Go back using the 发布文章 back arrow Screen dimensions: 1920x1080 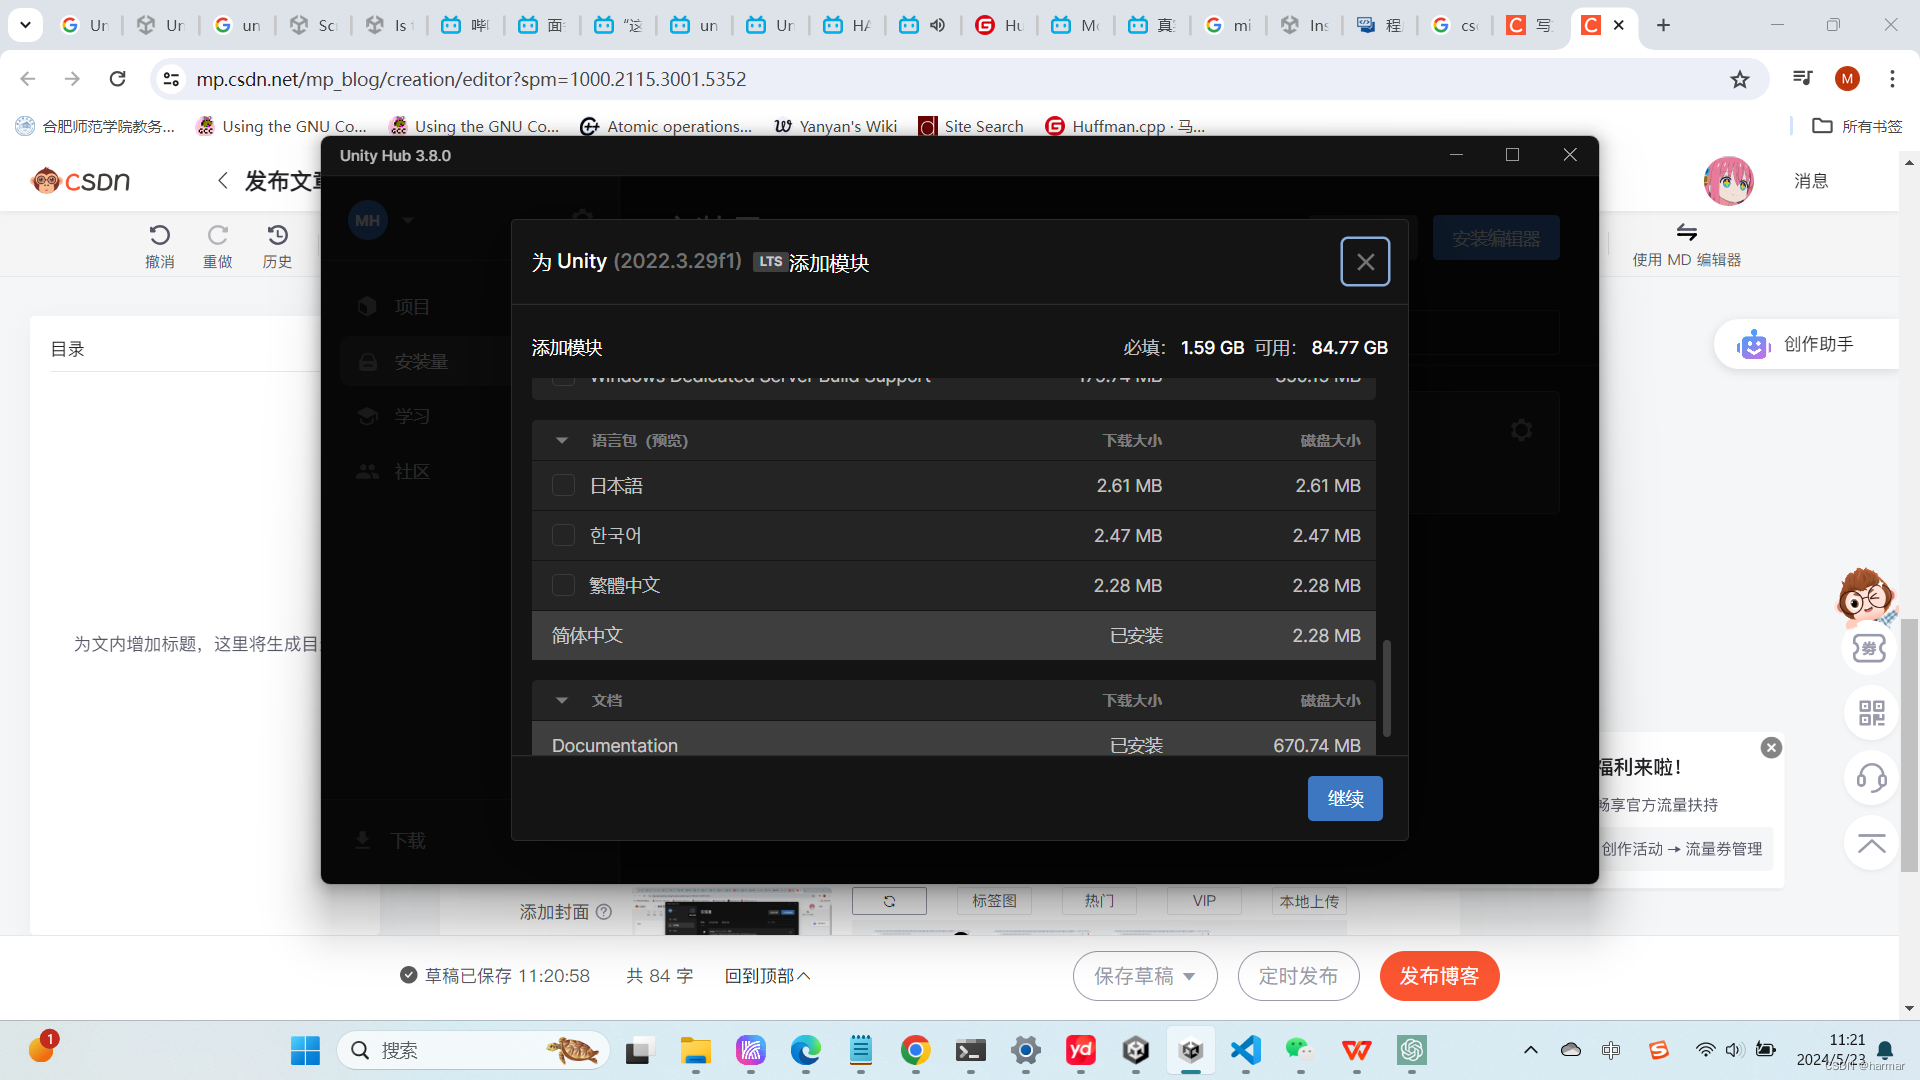[x=222, y=181]
